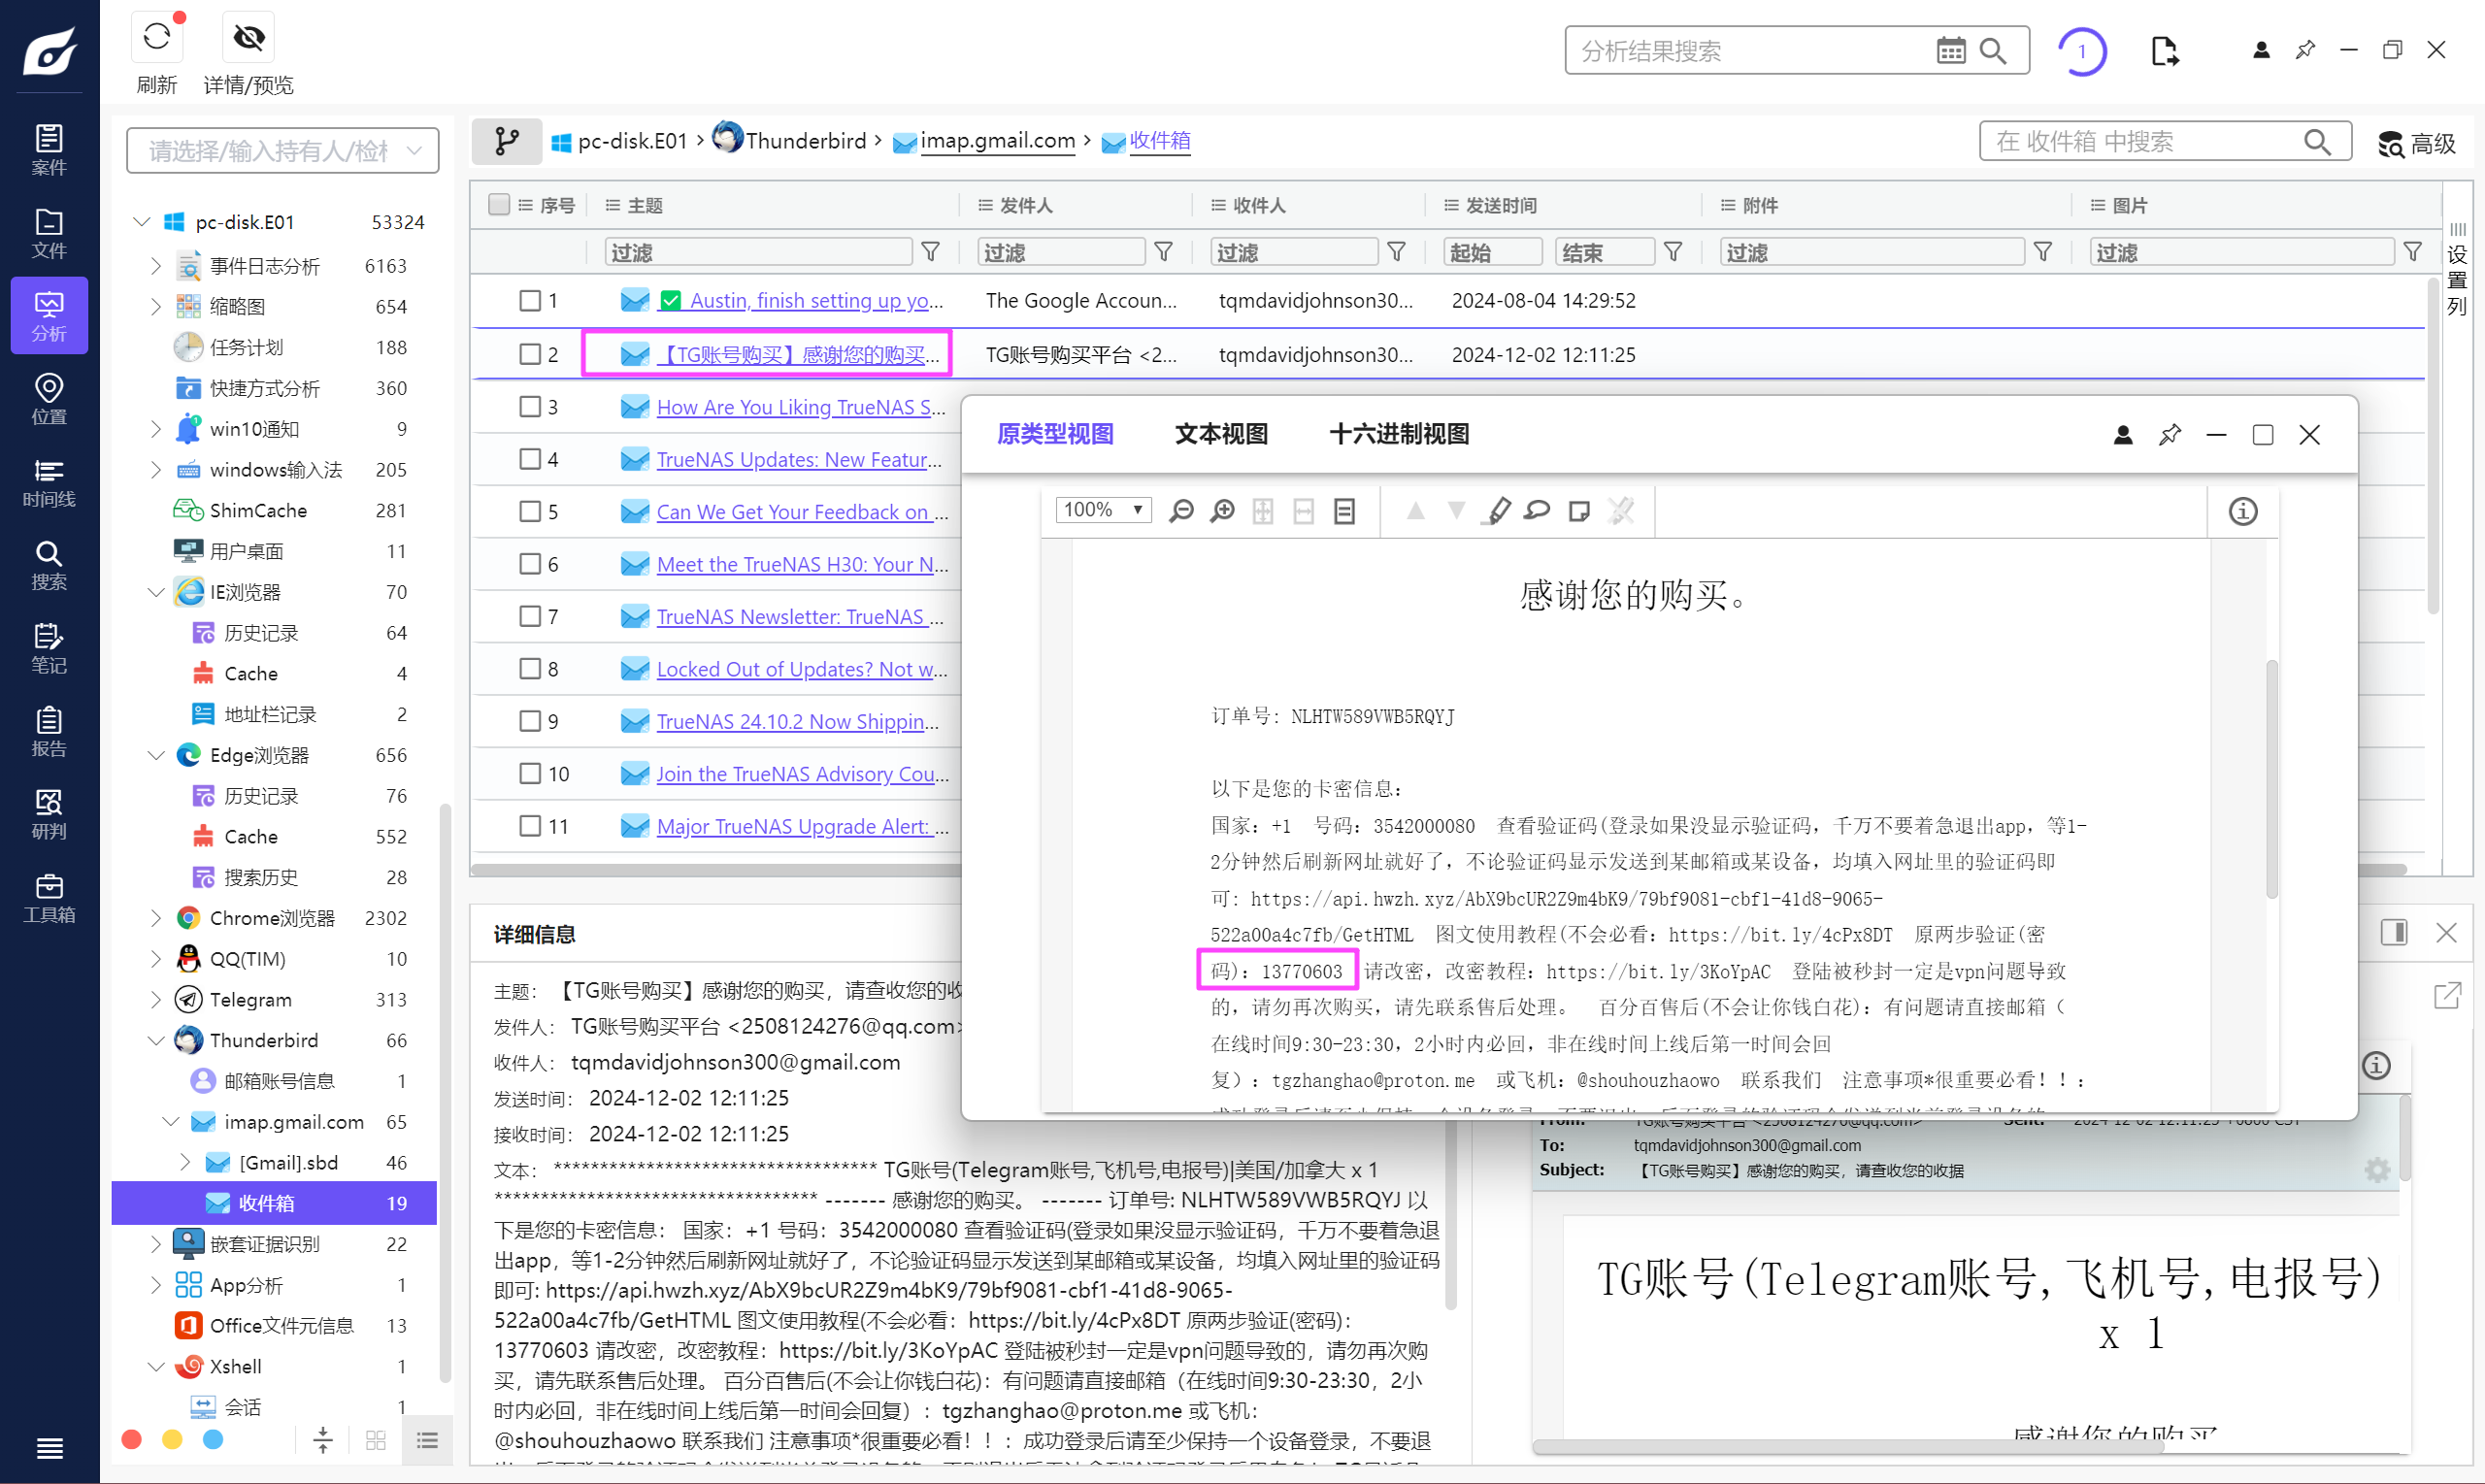Expand the [Gmail].sbd tree node

click(185, 1162)
